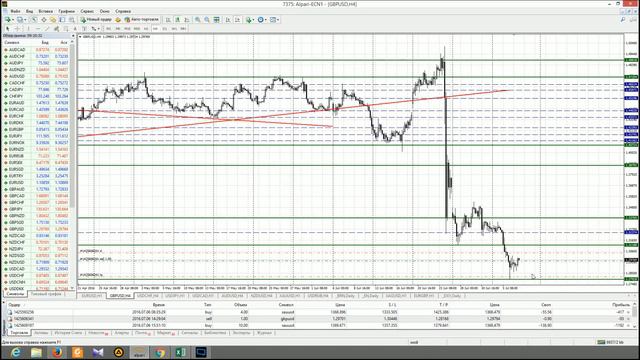Image resolution: width=640 pixels, height=360 pixels.
Task: Select the Fibonacci retracement tool
Action: click(x=66, y=29)
